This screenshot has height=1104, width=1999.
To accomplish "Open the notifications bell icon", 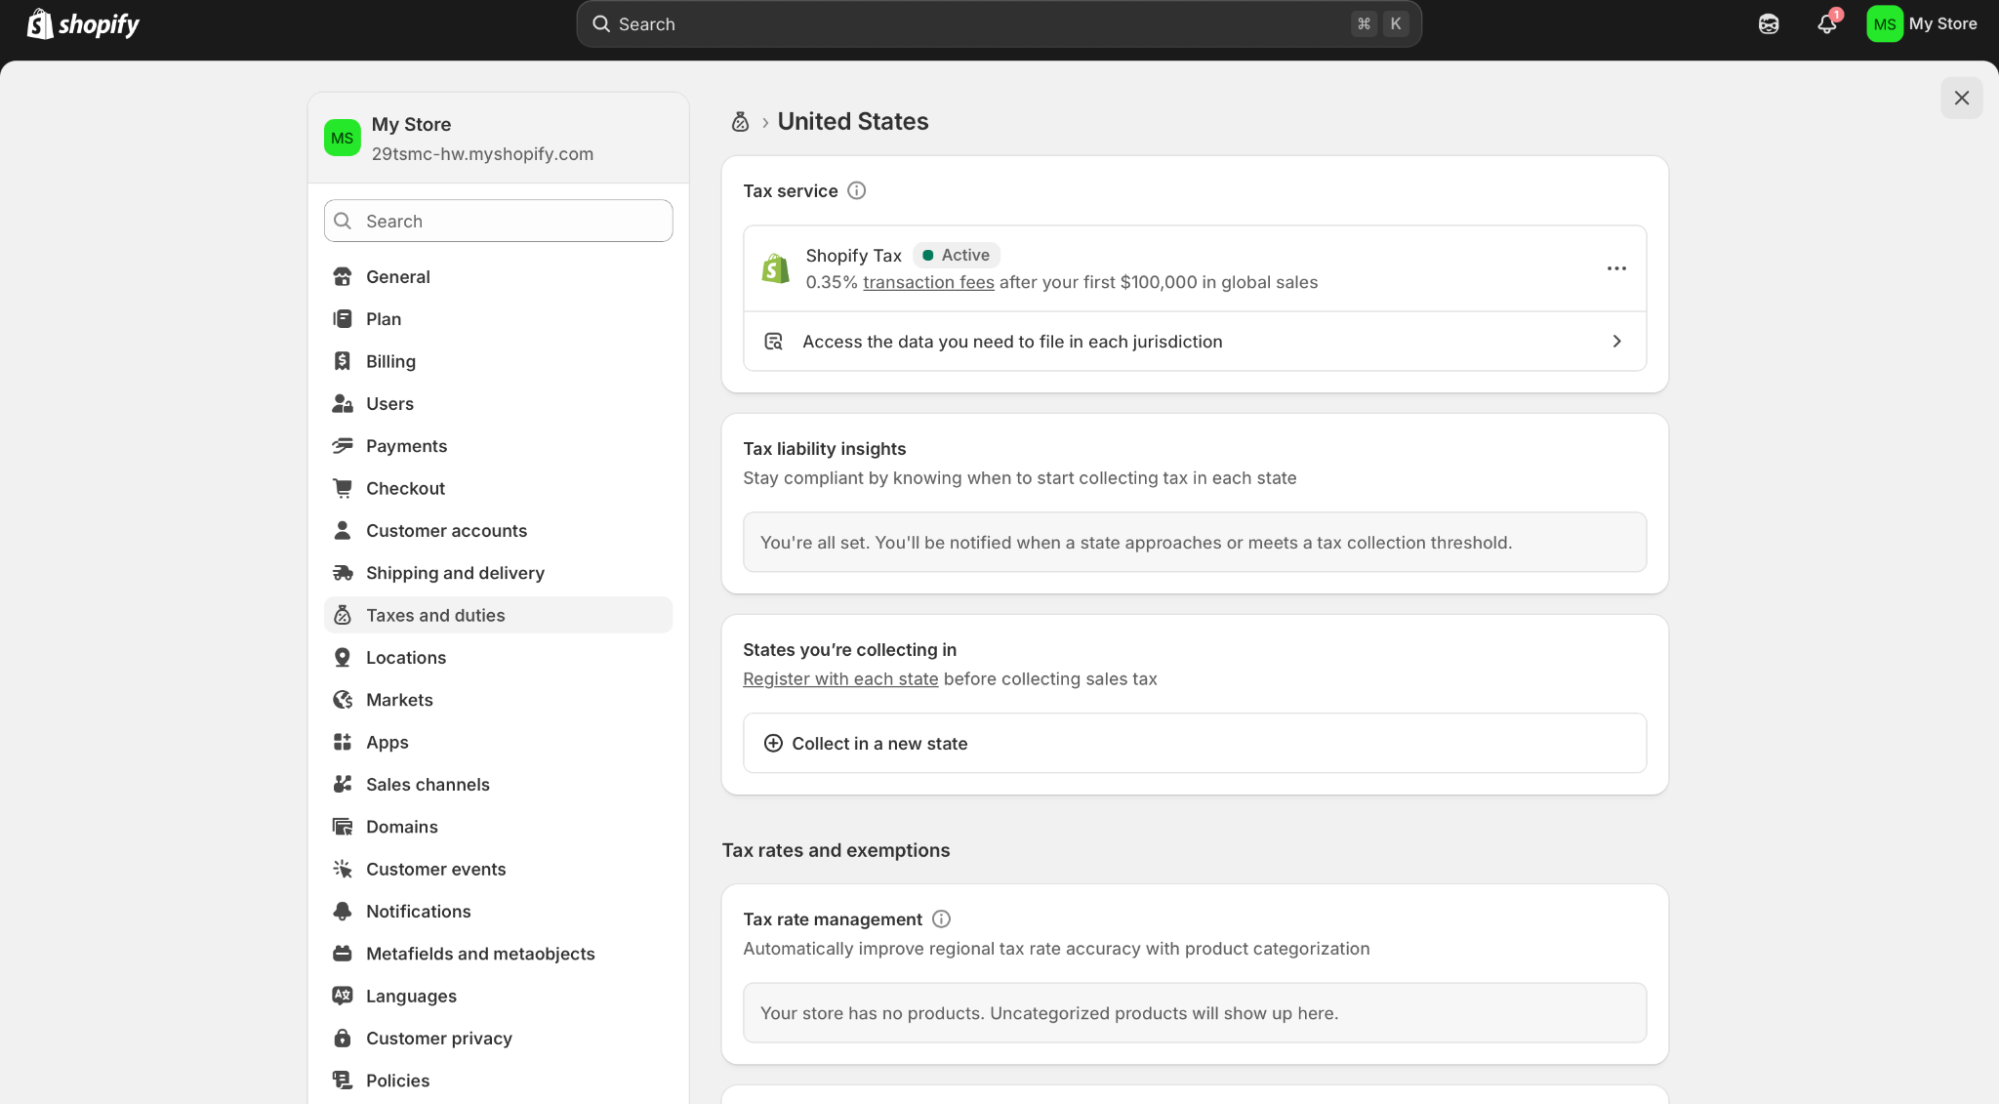I will pyautogui.click(x=1827, y=24).
